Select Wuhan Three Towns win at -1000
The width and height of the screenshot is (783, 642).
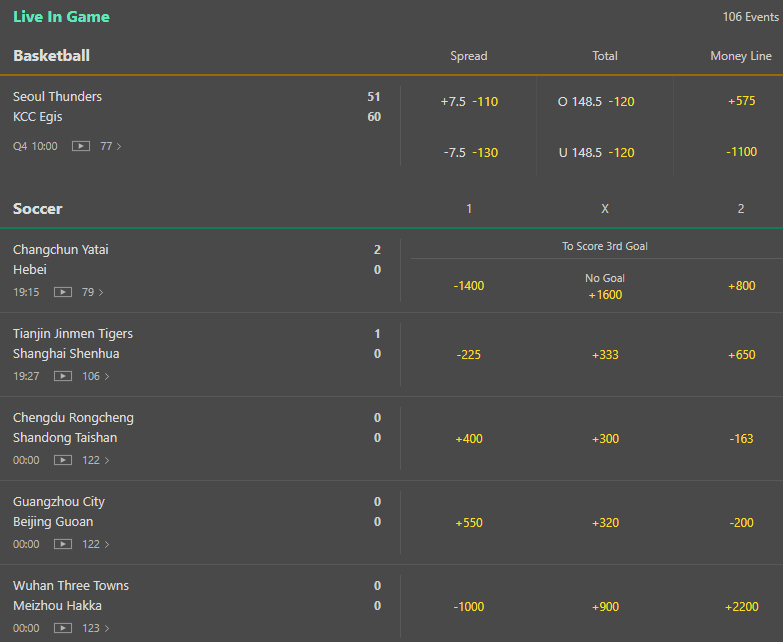tap(469, 607)
